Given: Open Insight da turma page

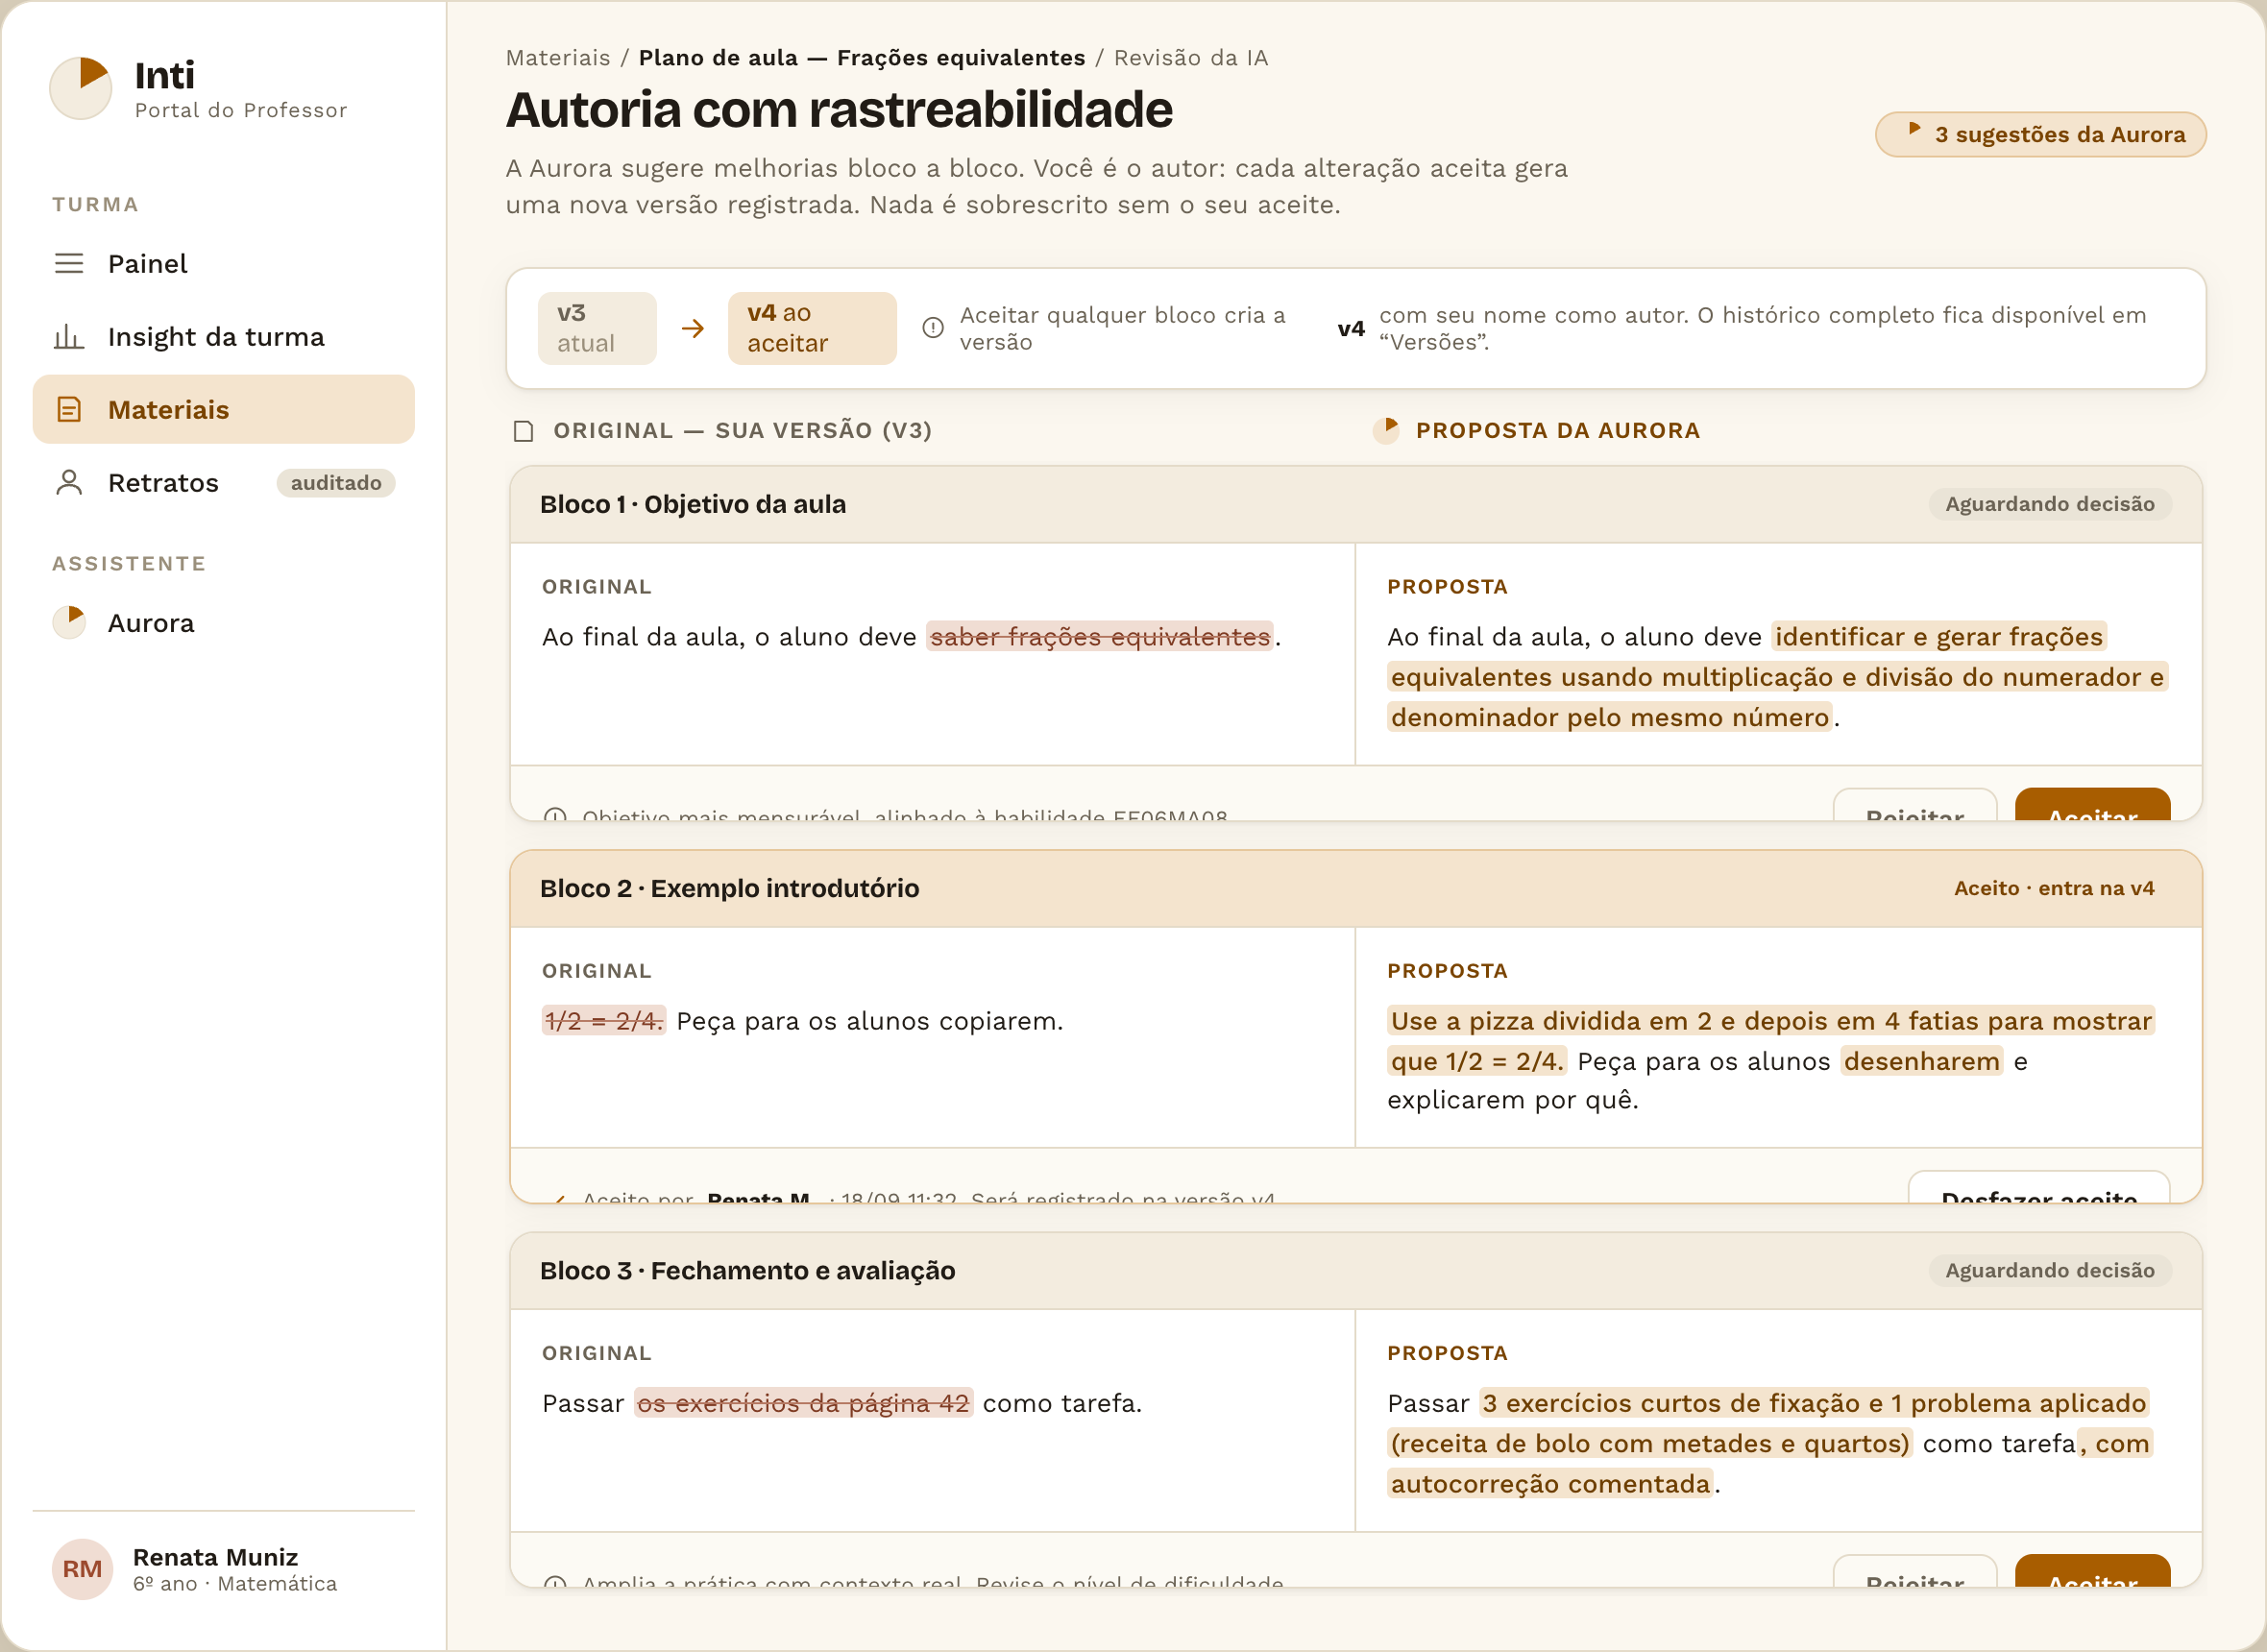Looking at the screenshot, I should coord(224,336).
